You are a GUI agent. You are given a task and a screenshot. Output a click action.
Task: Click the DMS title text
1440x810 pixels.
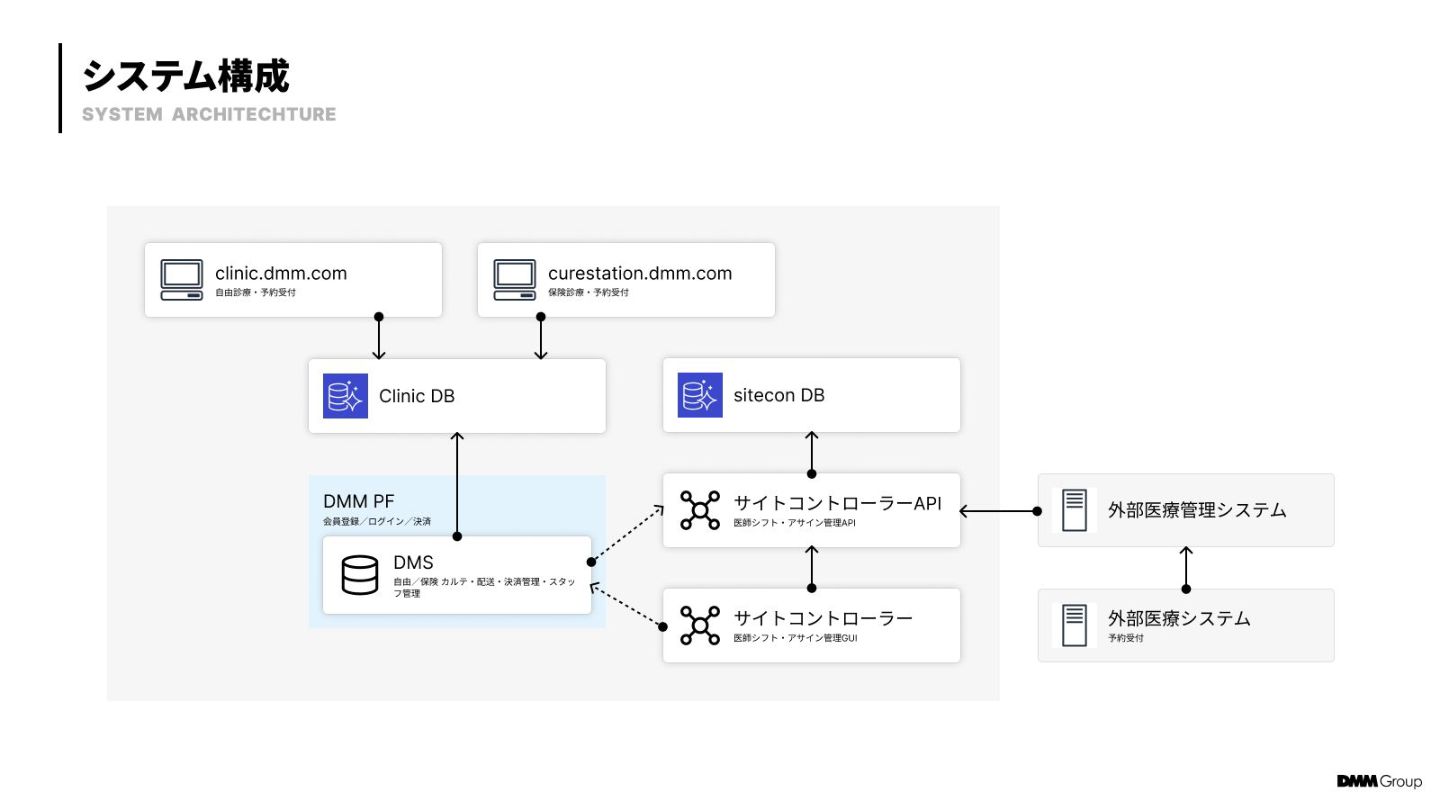coord(413,563)
